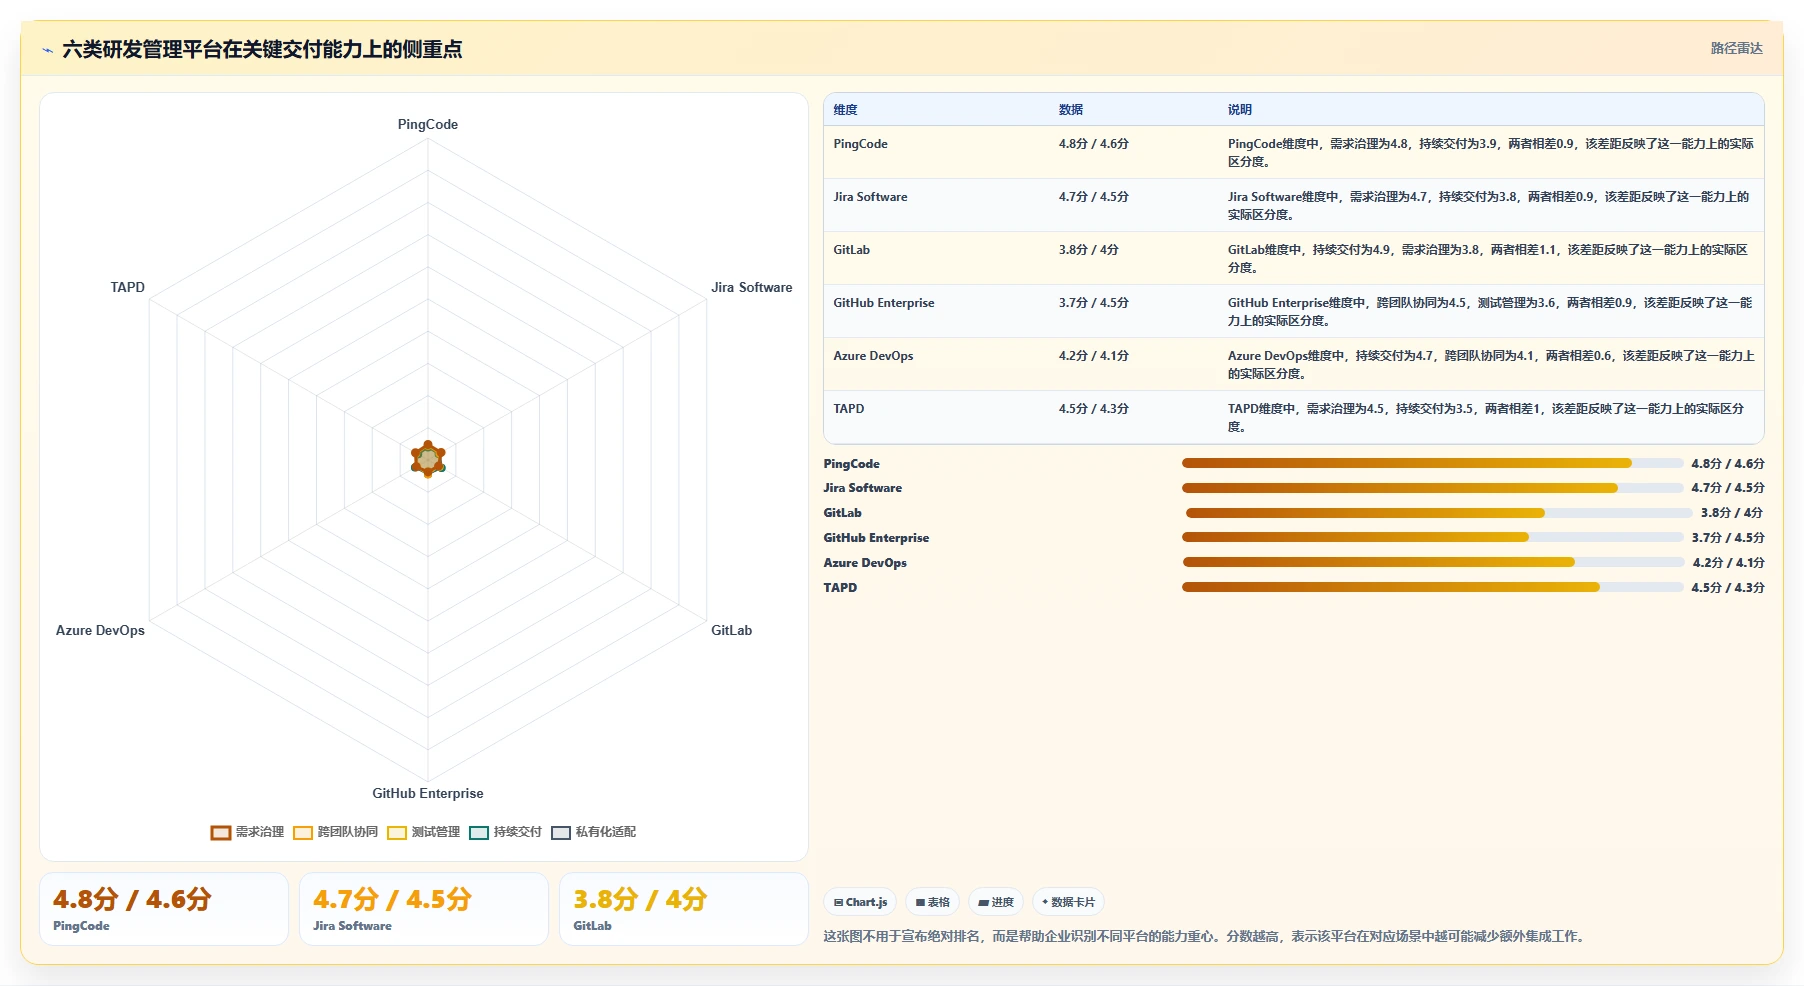This screenshot has height=986, width=1804.
Task: Click the Azure DevOps label in progress list
Action: coord(865,563)
